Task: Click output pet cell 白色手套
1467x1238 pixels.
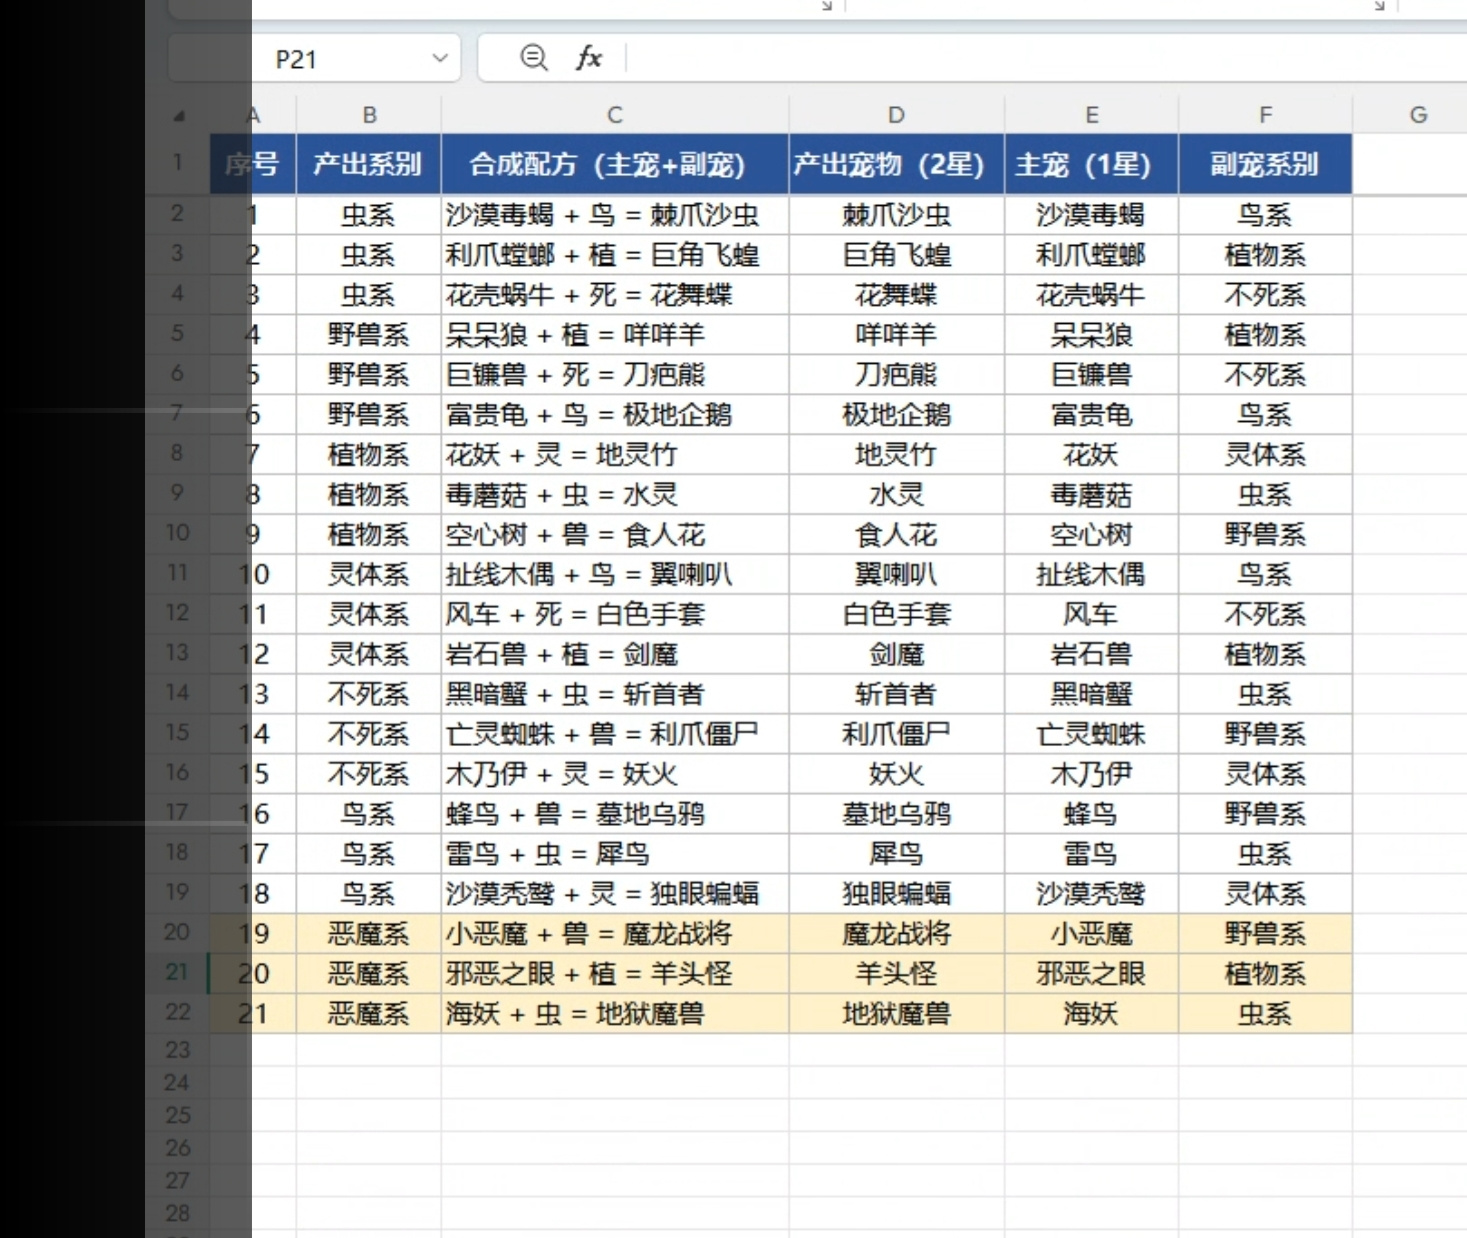Action: coord(896,614)
